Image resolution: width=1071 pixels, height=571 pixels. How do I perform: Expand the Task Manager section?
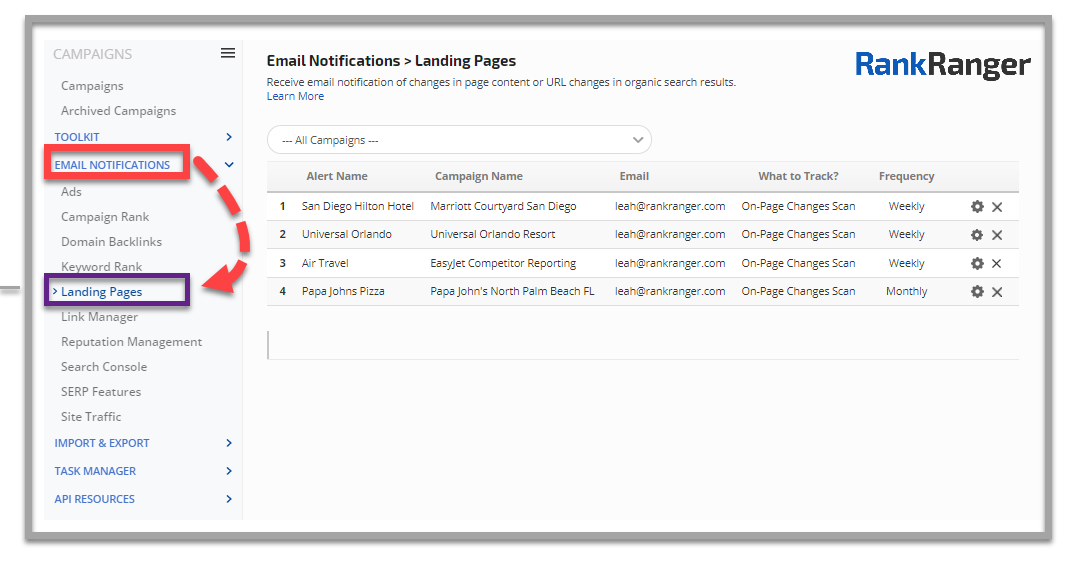[x=229, y=471]
